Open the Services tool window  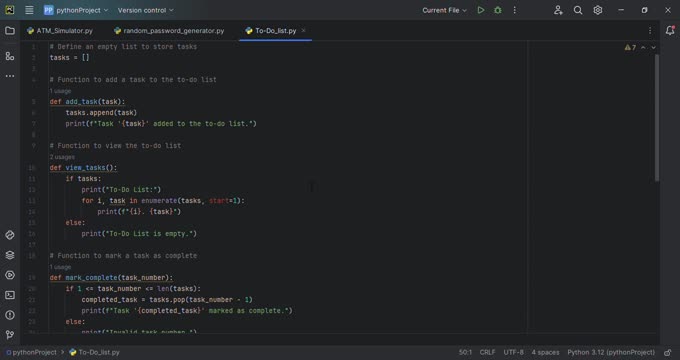pyautogui.click(x=10, y=275)
